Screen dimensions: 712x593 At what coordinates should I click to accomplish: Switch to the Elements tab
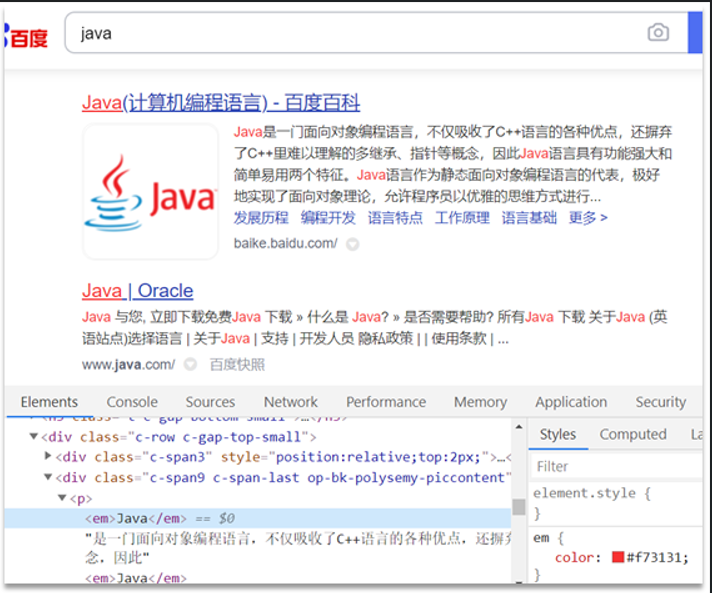tap(49, 402)
